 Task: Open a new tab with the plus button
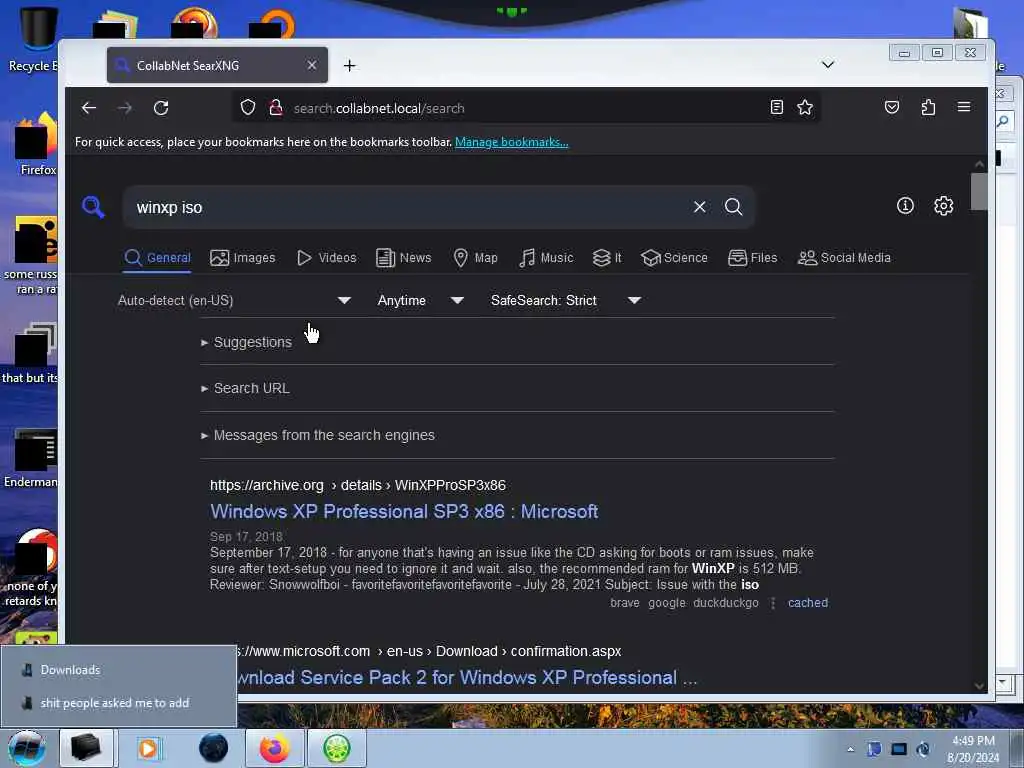point(349,65)
